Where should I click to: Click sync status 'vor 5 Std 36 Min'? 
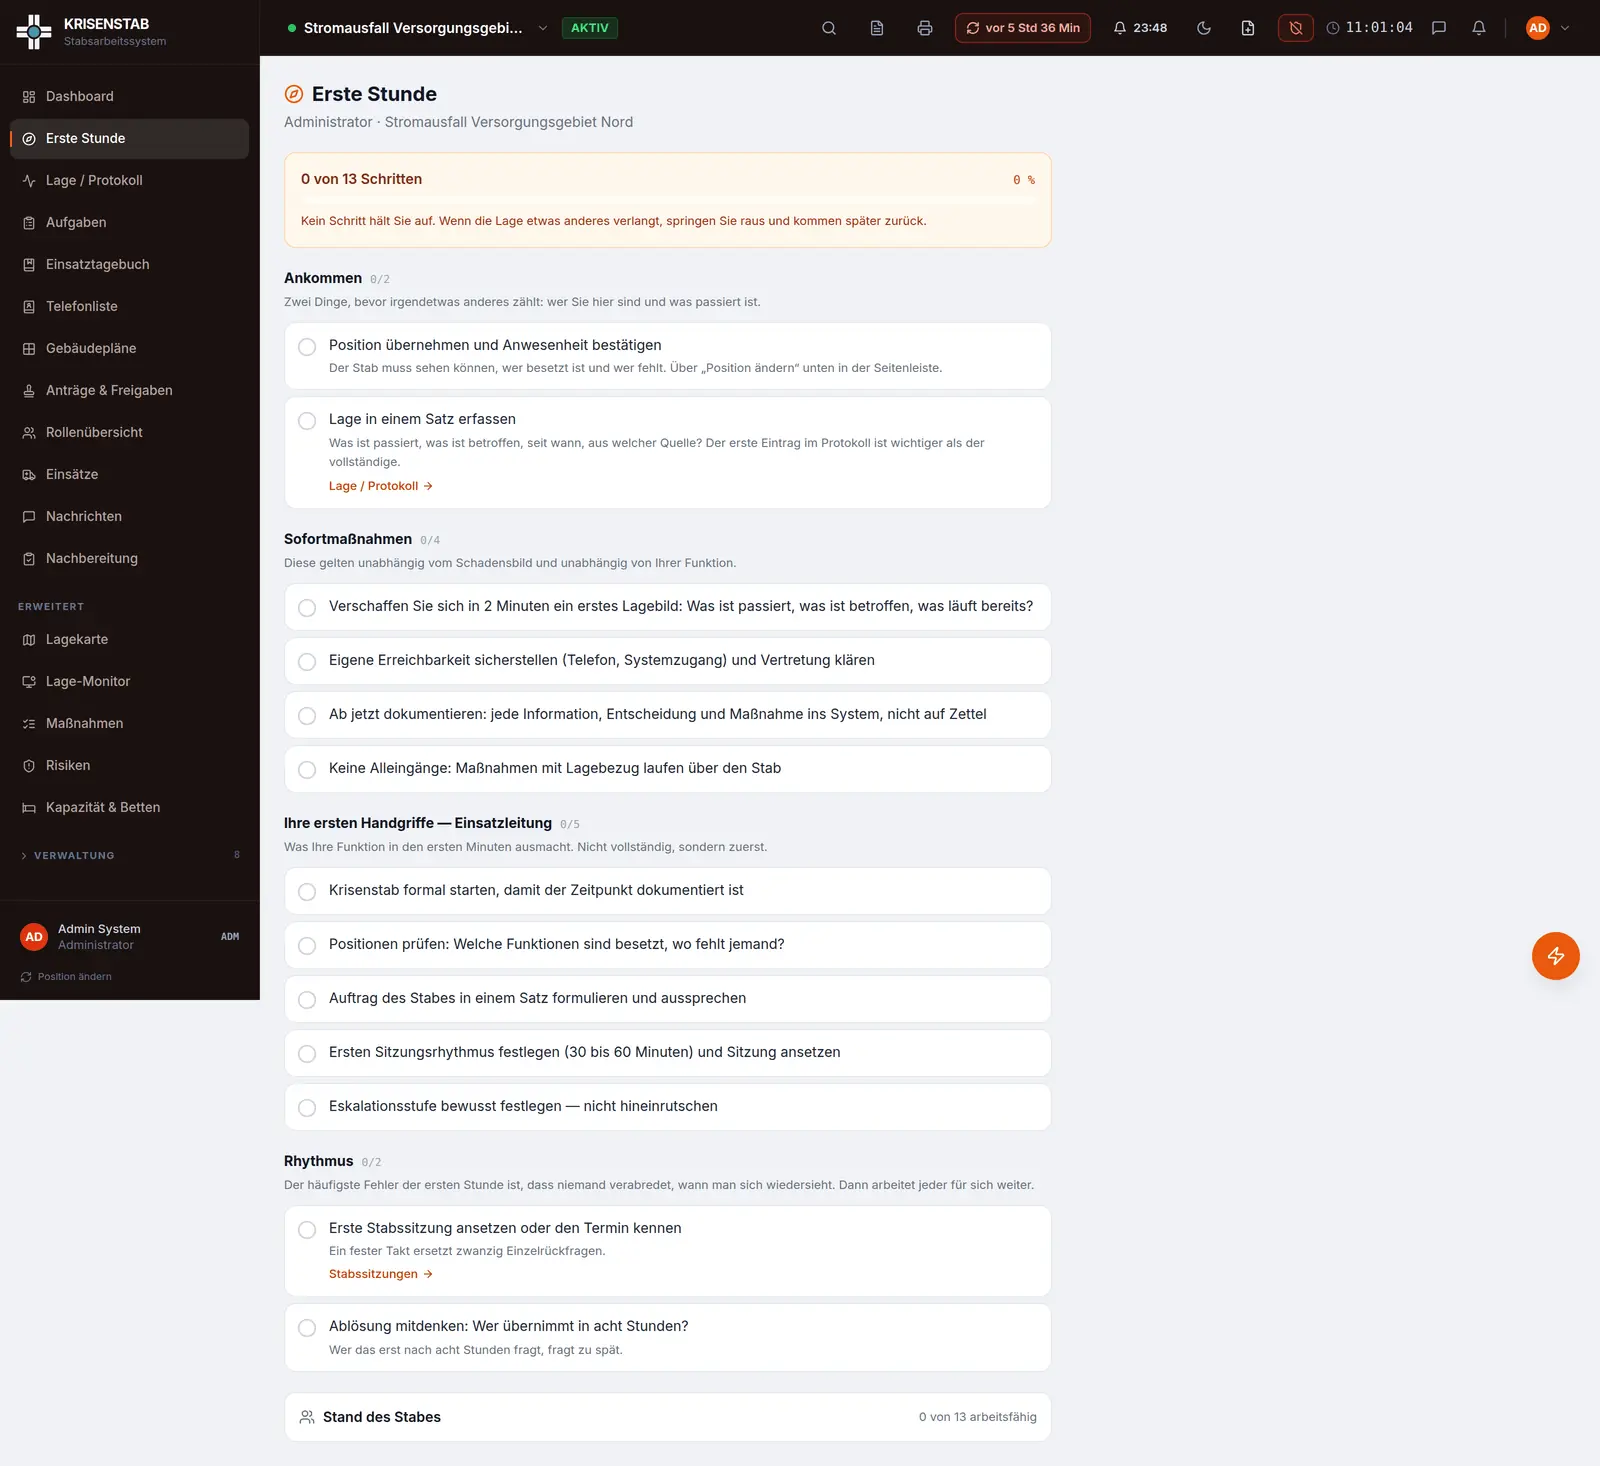1023,28
